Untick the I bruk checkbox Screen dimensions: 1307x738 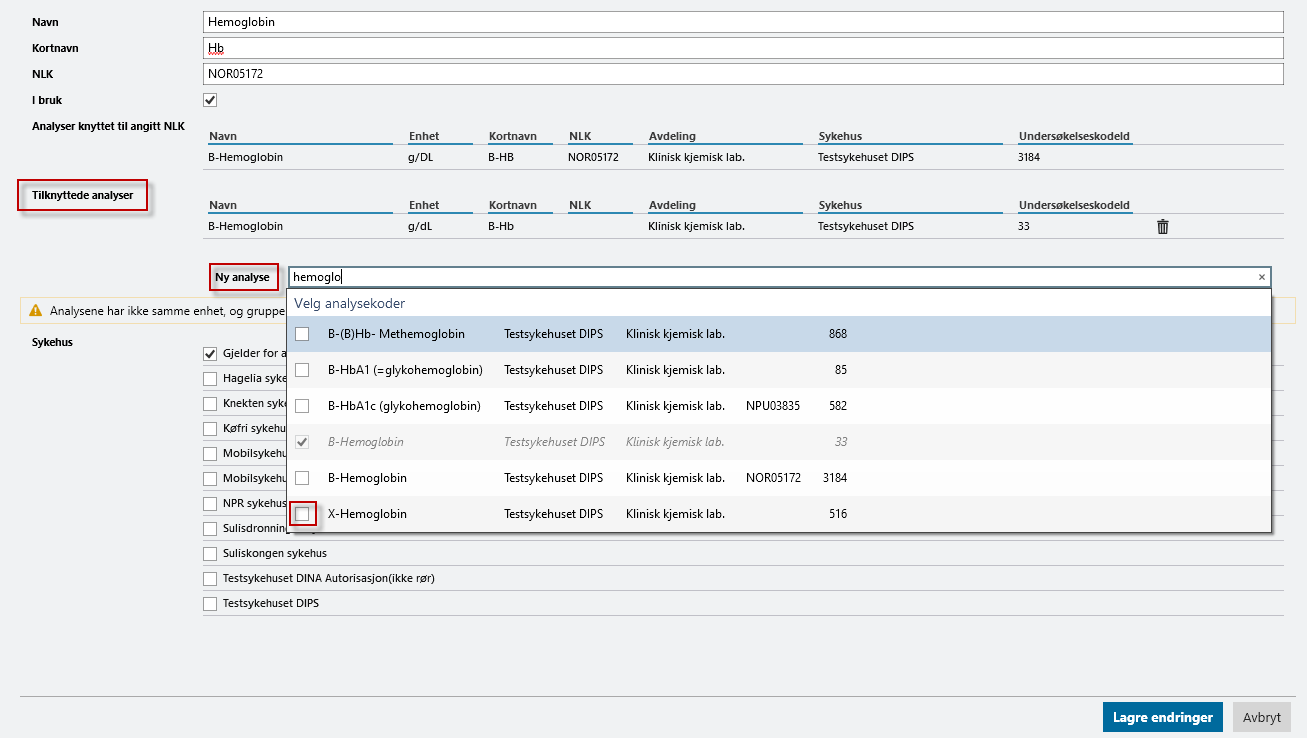210,100
